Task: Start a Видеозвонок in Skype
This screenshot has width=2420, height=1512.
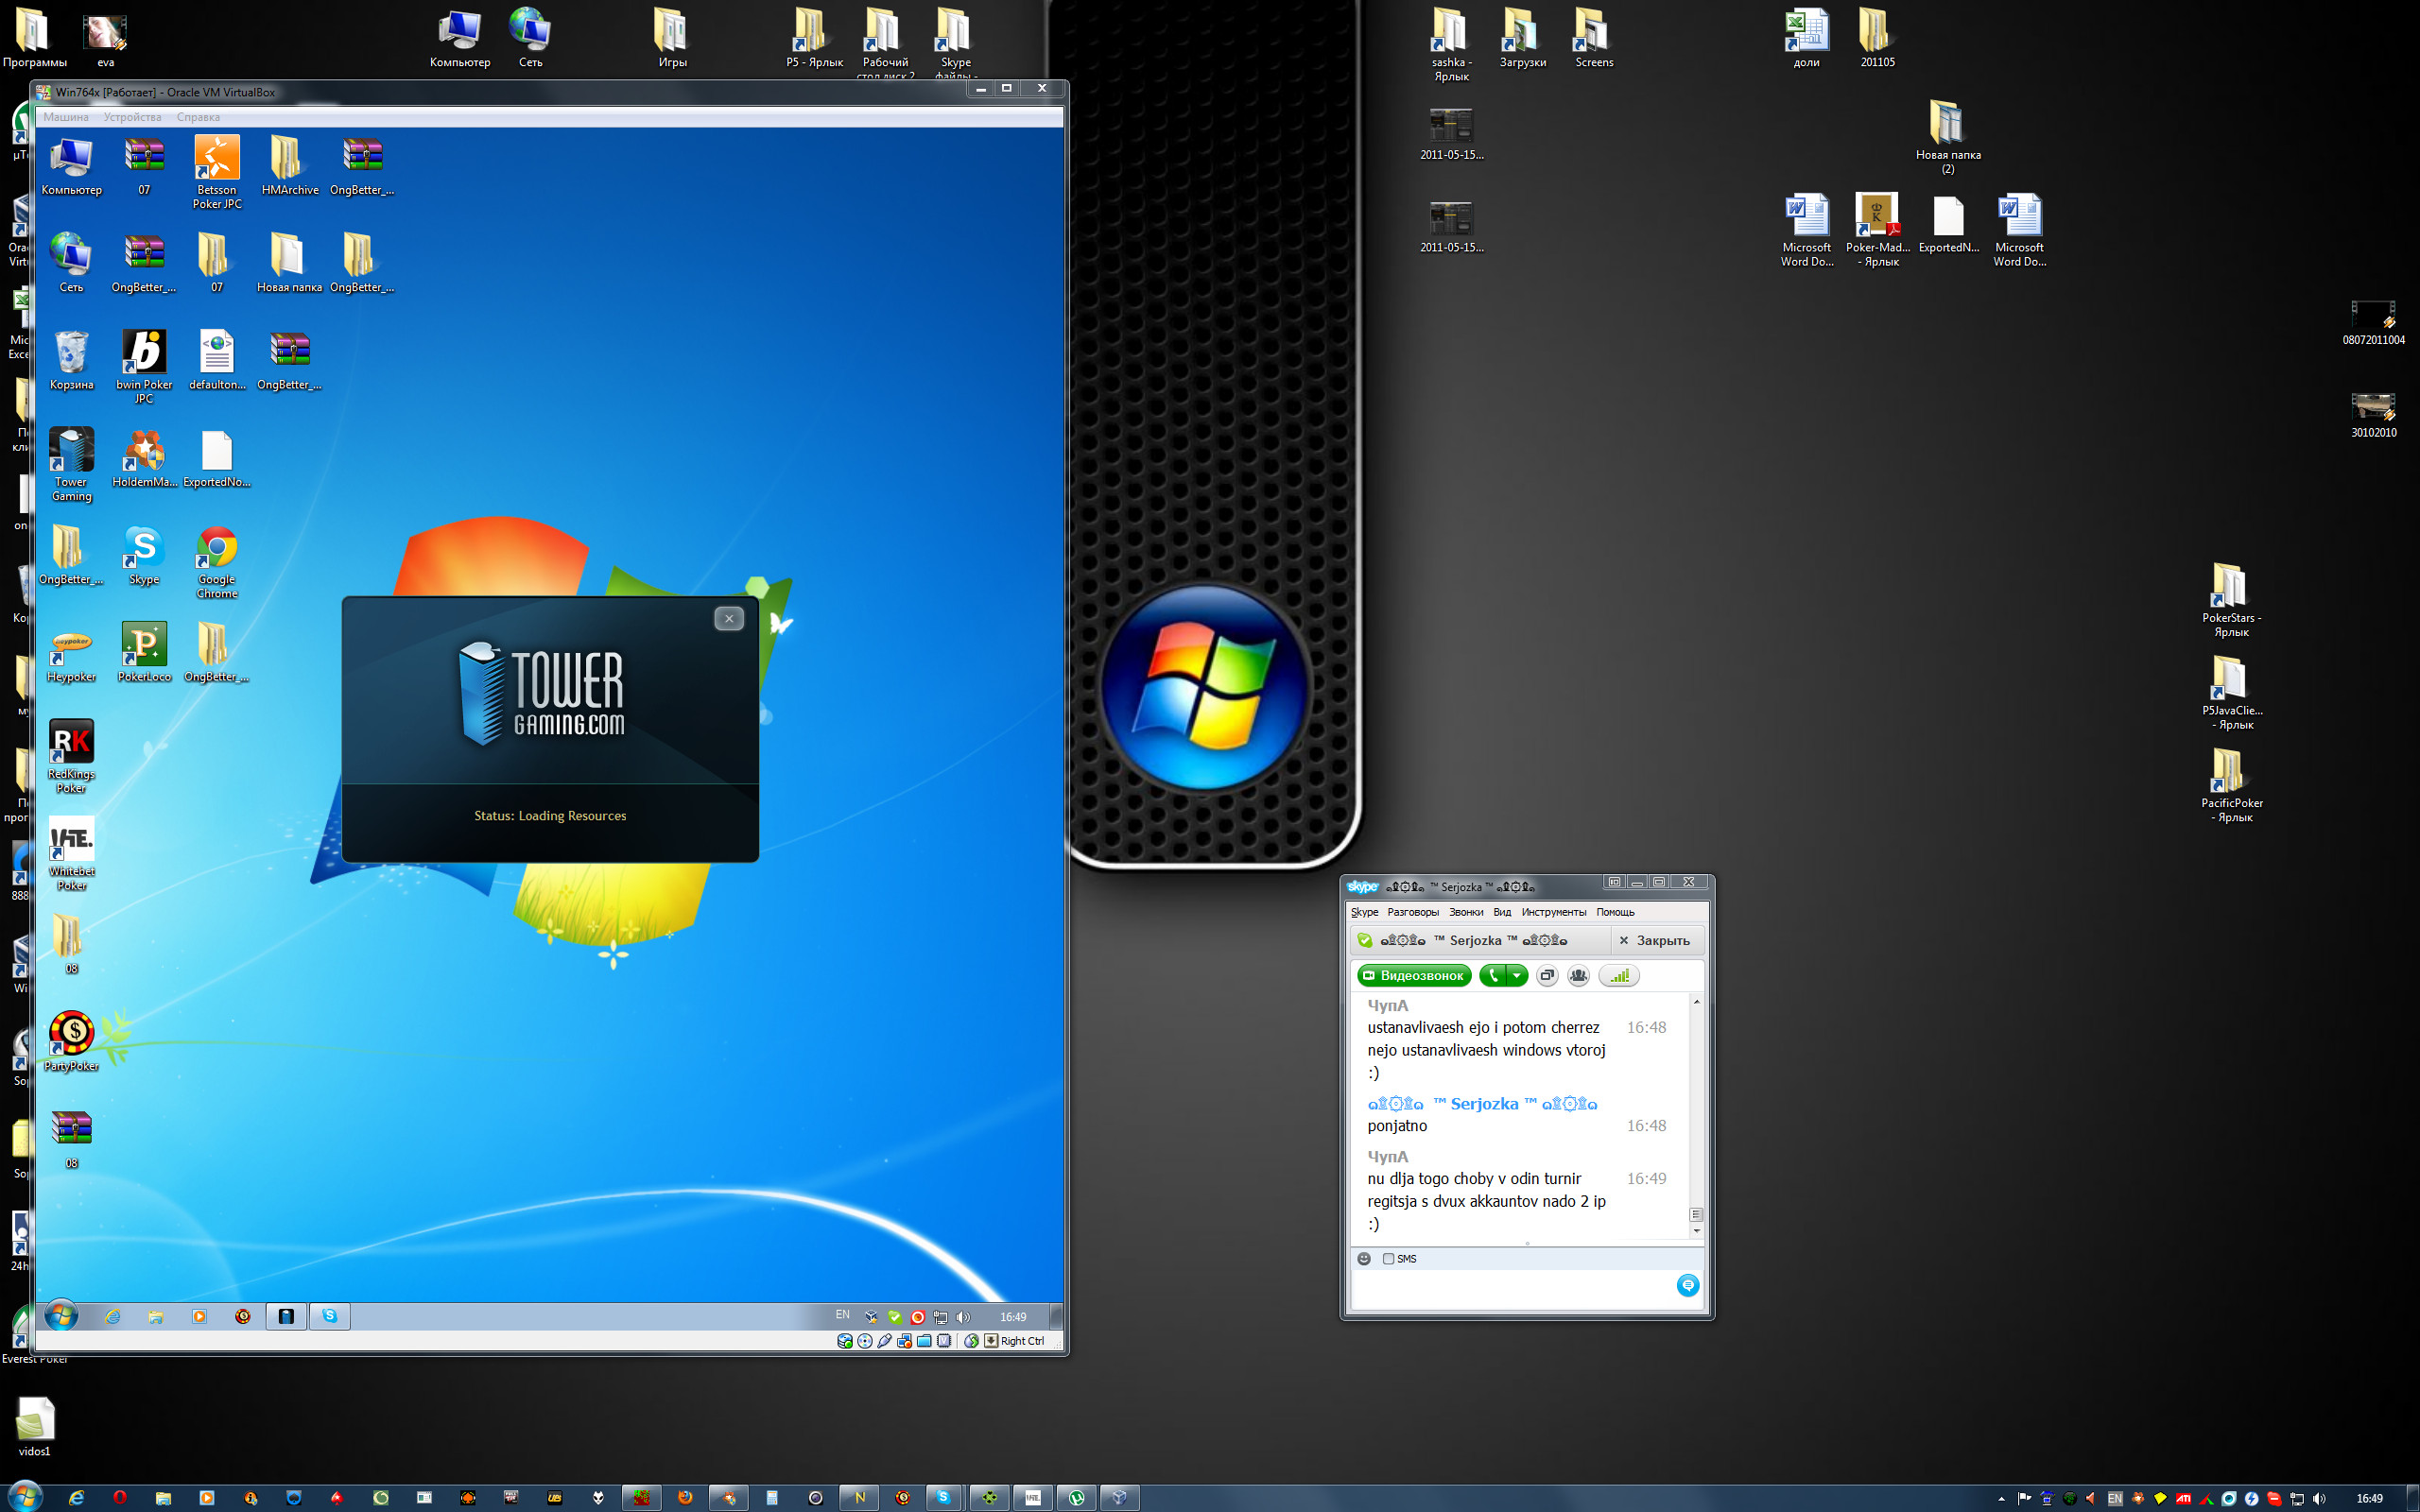Action: pyautogui.click(x=1414, y=975)
